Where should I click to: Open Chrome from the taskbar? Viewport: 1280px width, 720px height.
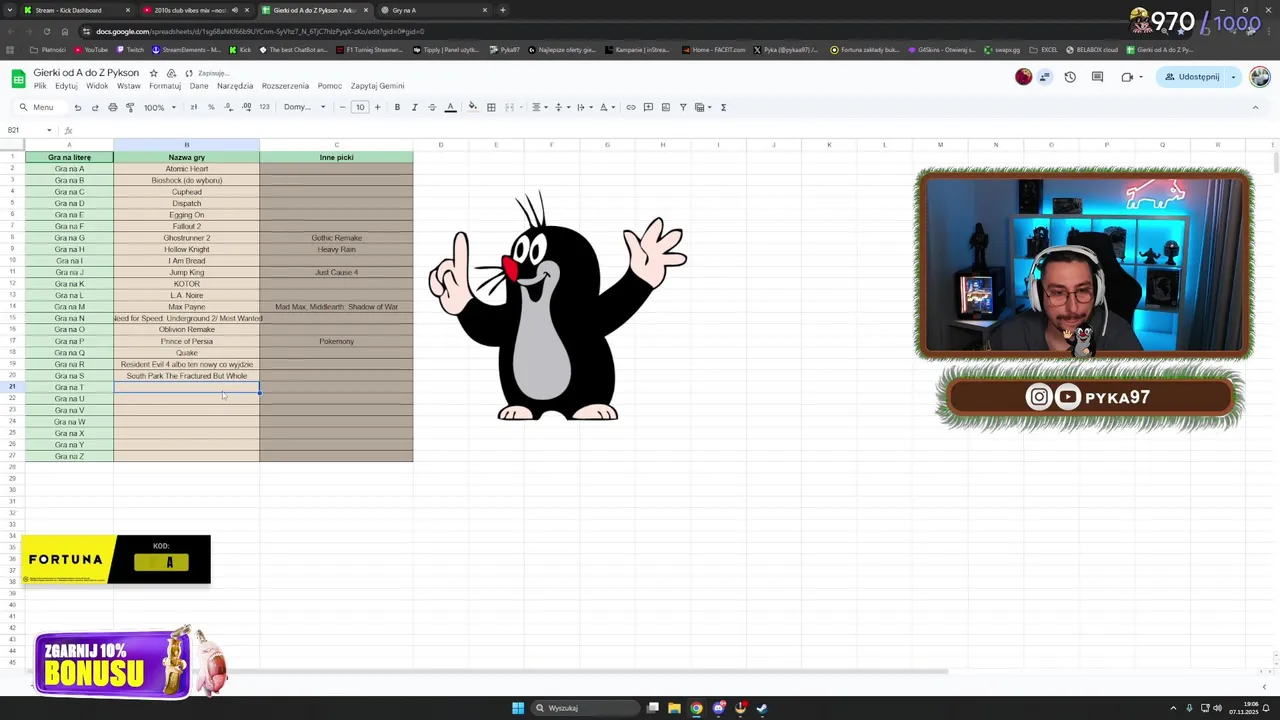tap(696, 708)
